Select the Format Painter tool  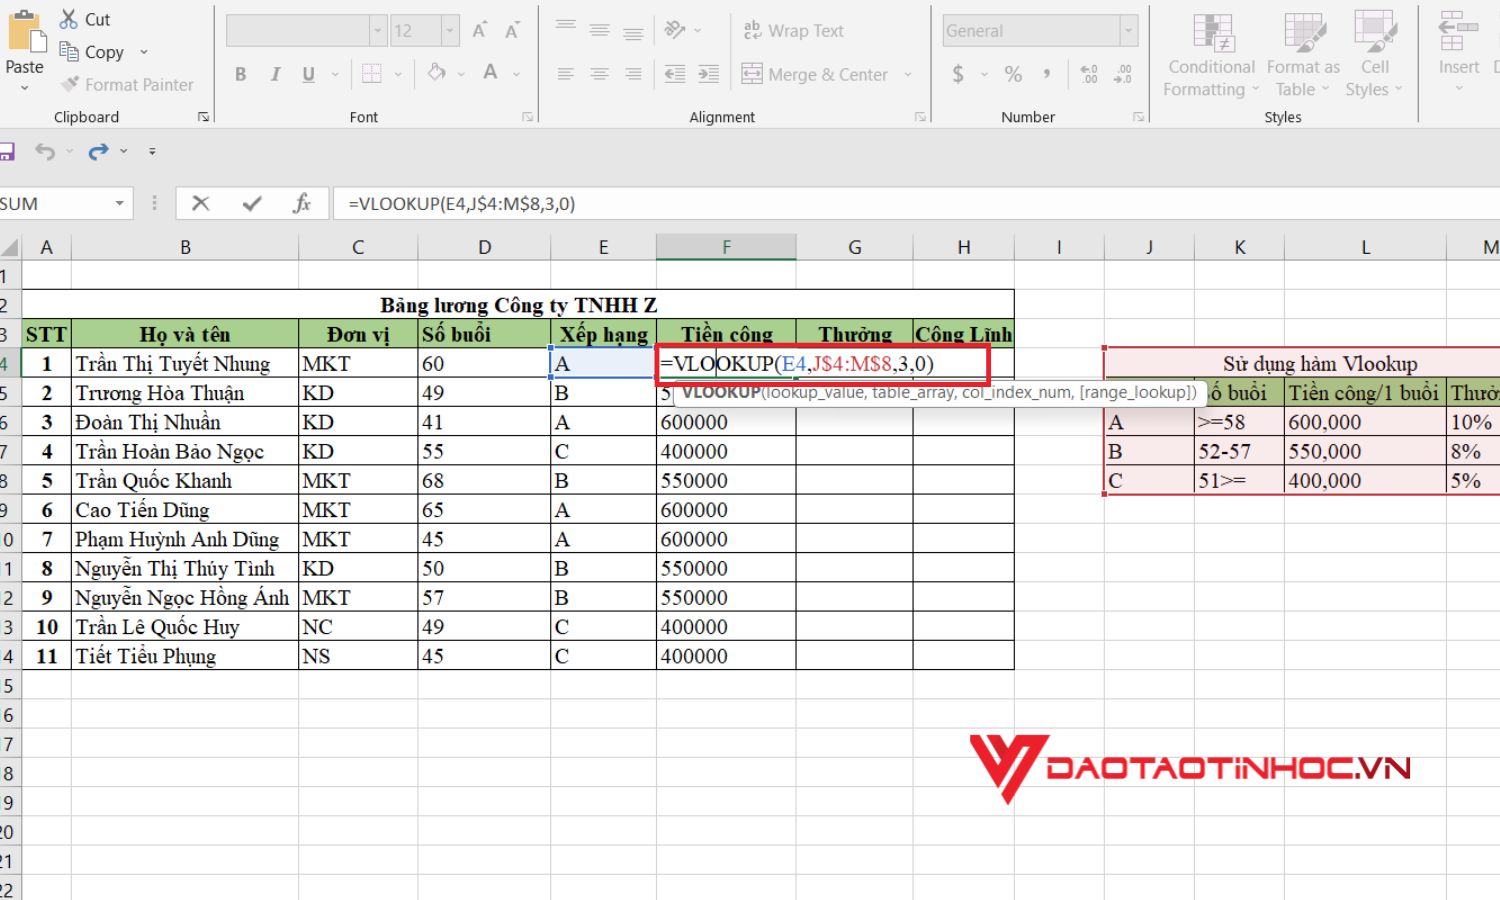[128, 84]
